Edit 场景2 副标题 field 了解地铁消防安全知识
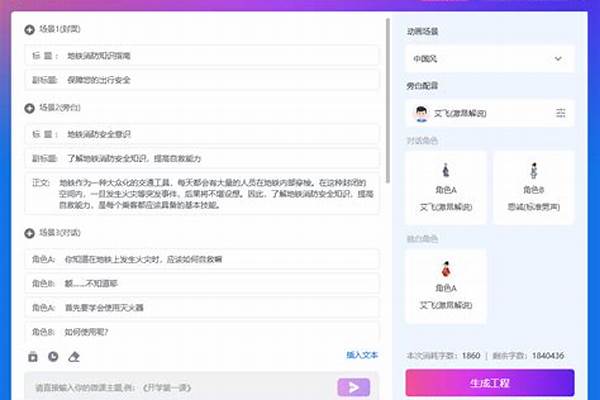Image resolution: width=600 pixels, height=400 pixels. [202, 158]
